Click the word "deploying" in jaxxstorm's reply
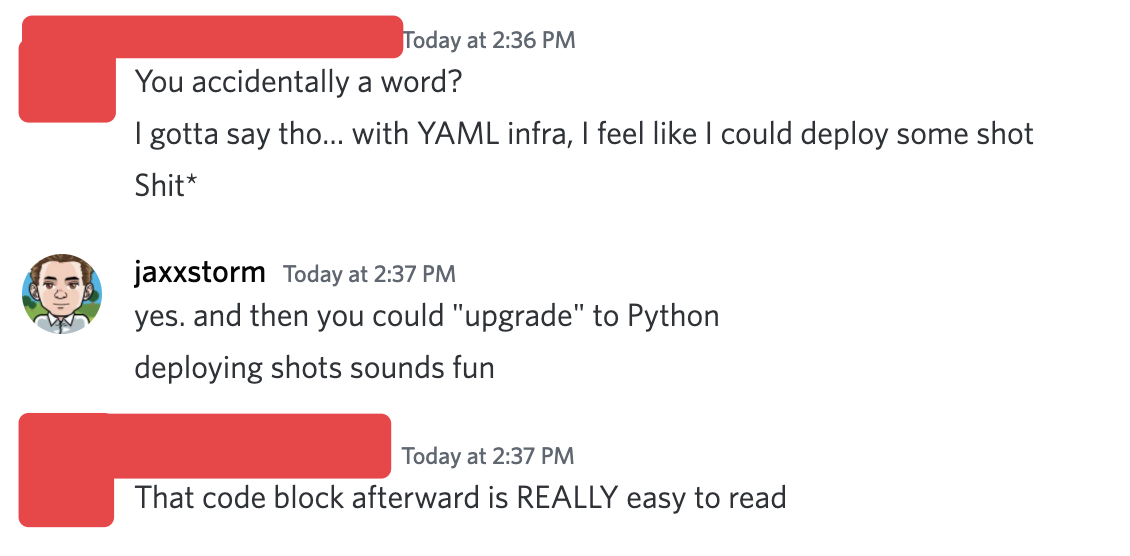The width and height of the screenshot is (1130, 556). pyautogui.click(x=198, y=368)
